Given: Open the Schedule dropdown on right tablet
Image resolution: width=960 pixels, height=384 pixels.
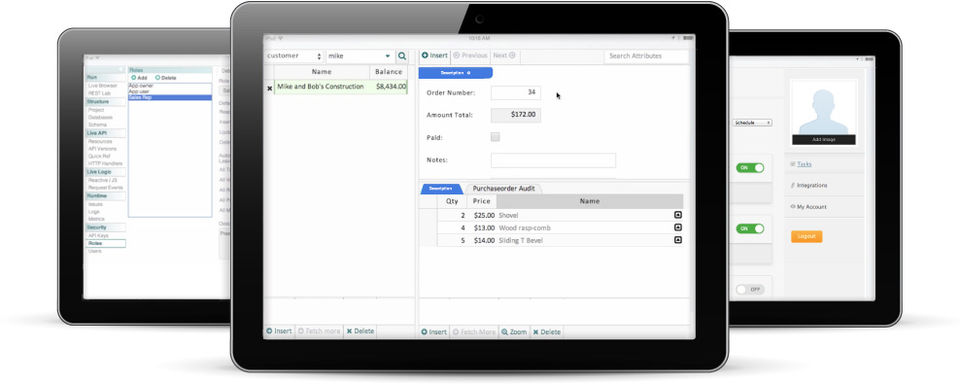Looking at the screenshot, I should point(752,123).
